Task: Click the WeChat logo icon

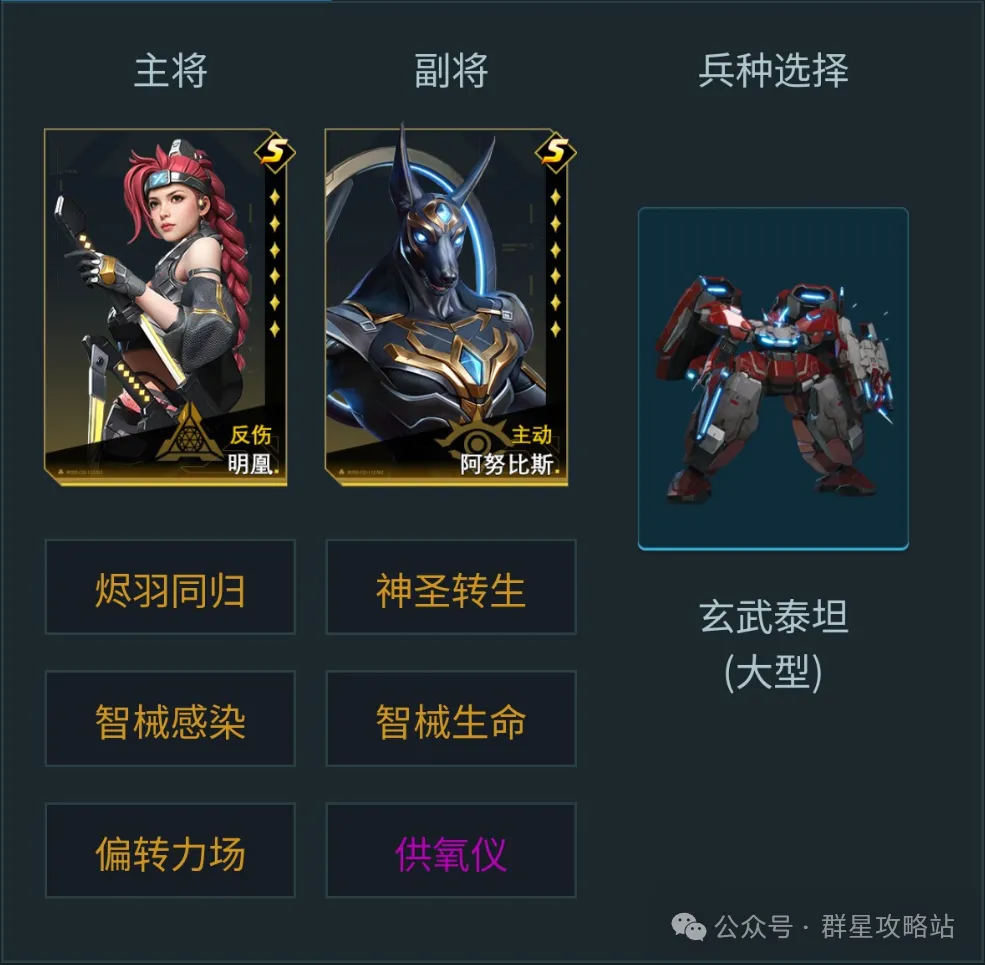Action: [689, 927]
